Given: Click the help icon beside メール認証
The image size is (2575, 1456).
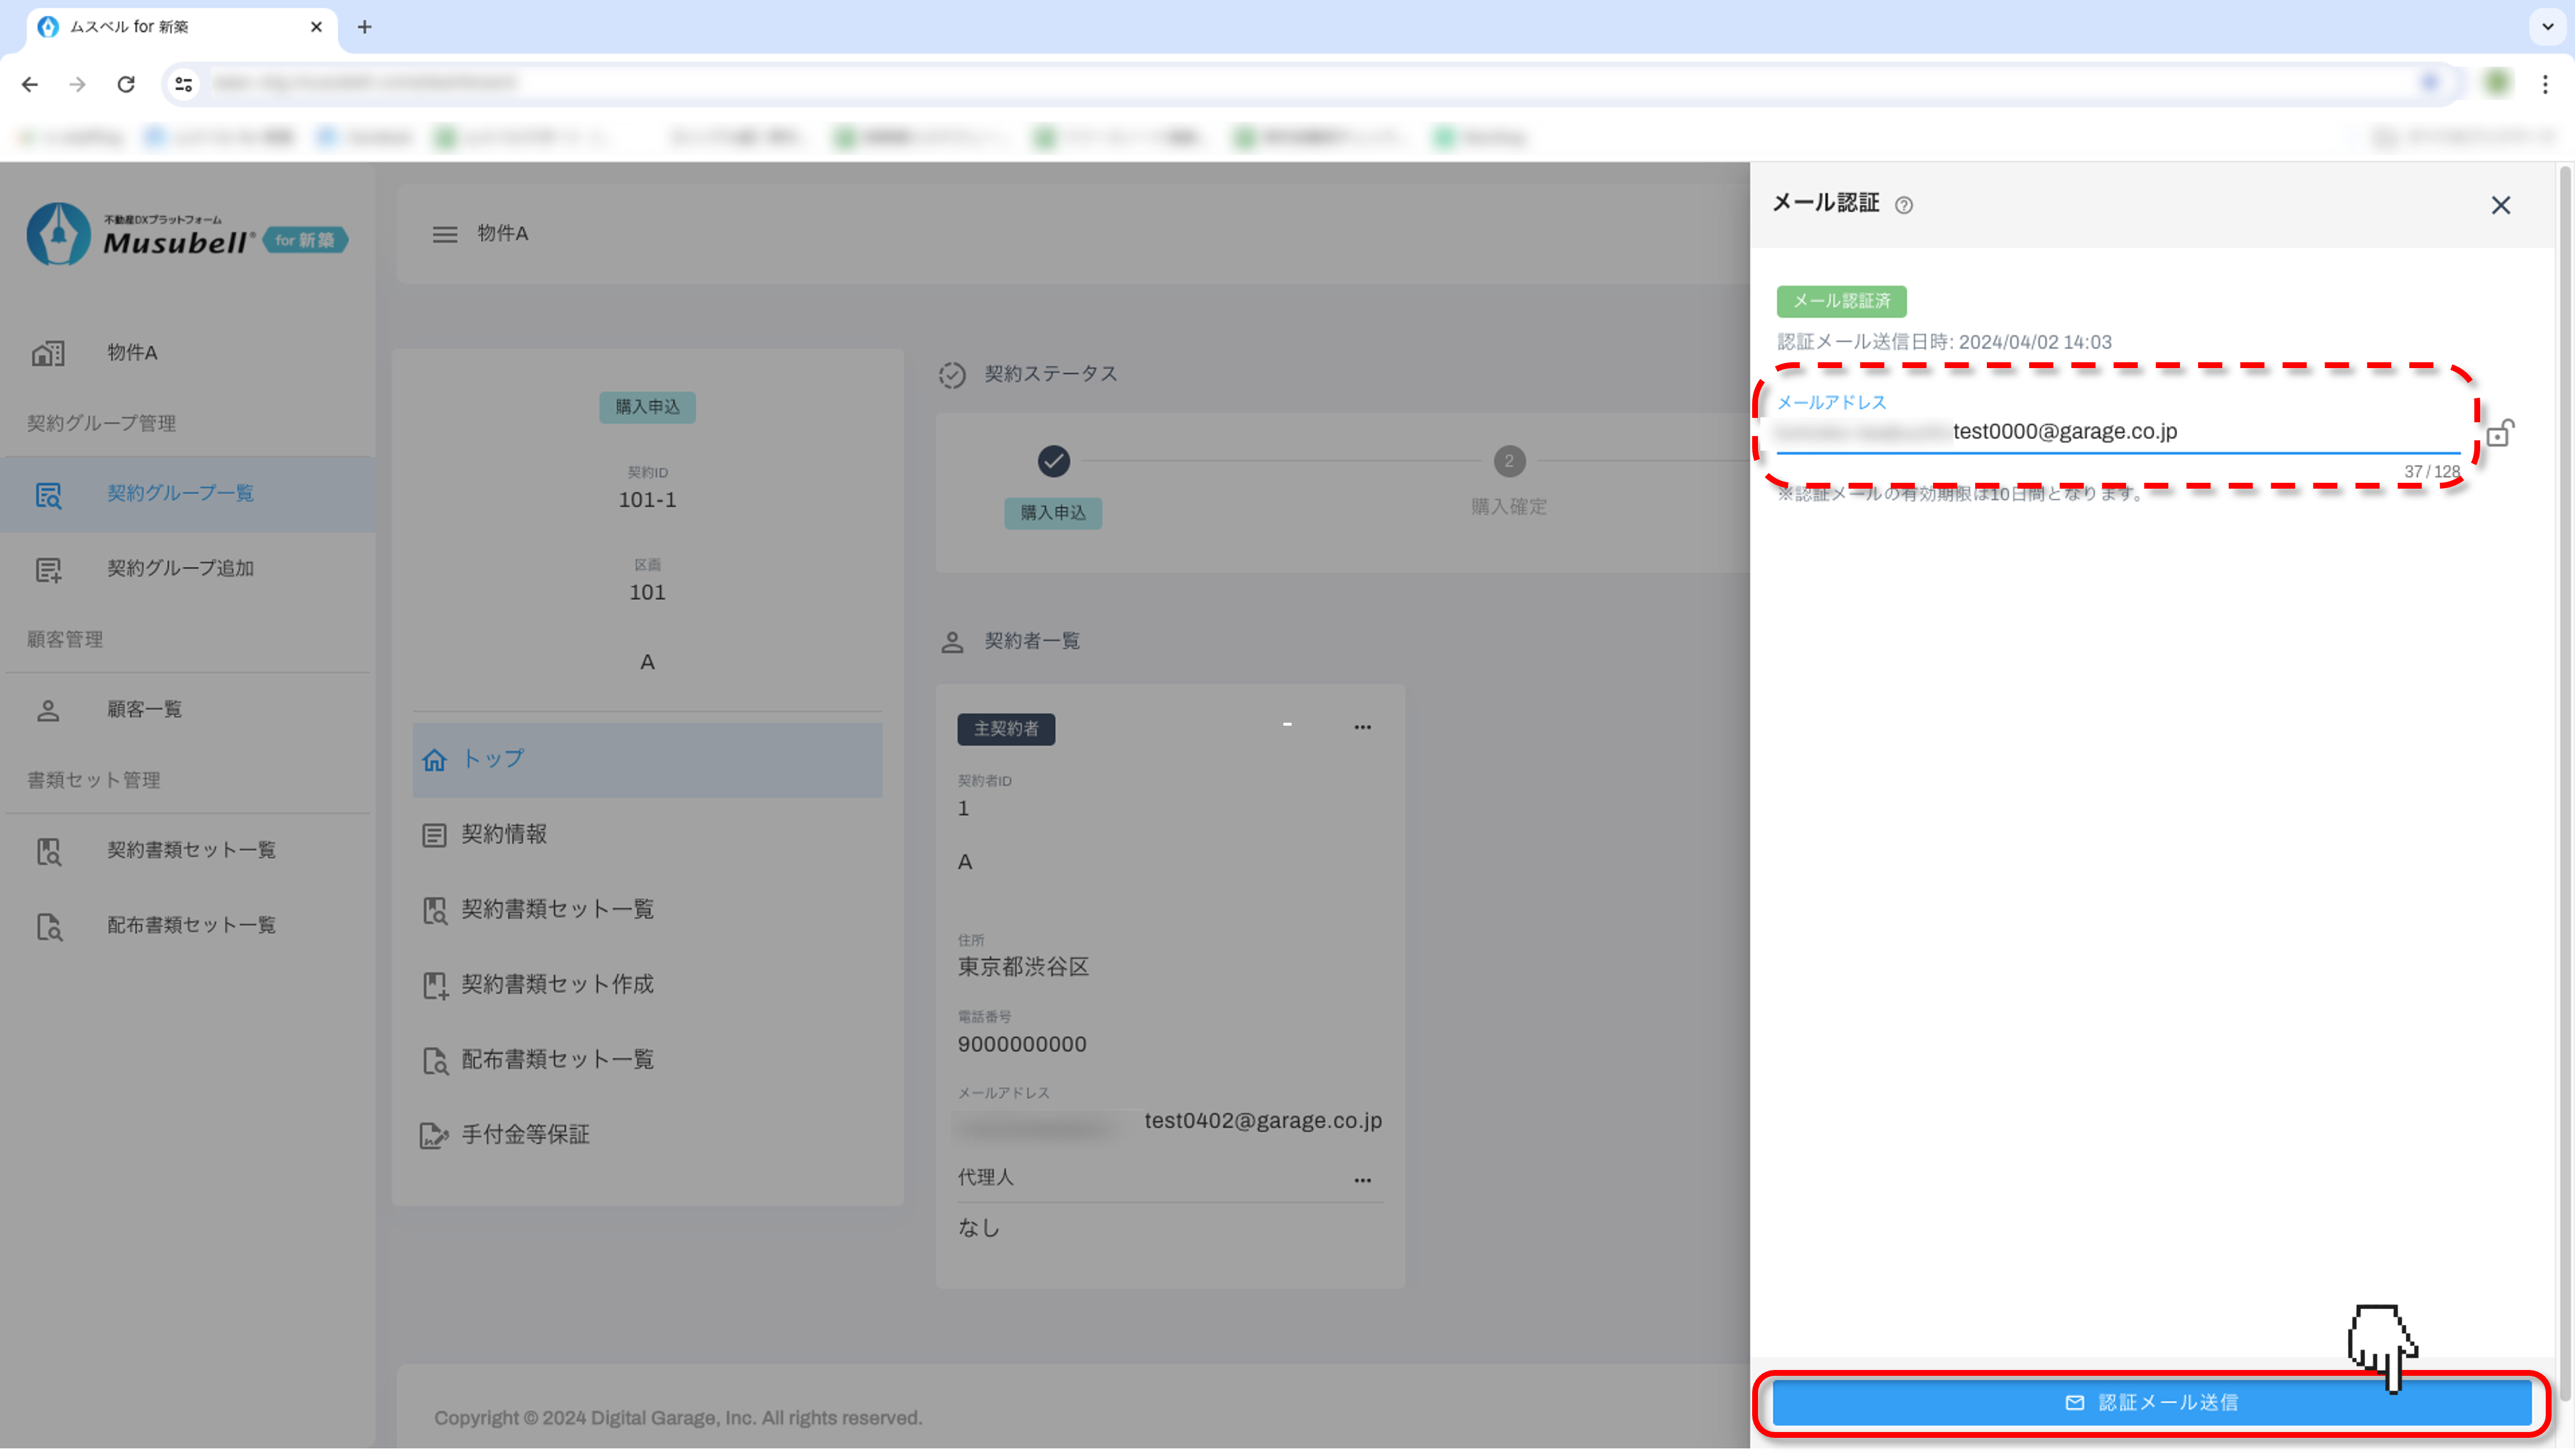Looking at the screenshot, I should [x=1903, y=205].
